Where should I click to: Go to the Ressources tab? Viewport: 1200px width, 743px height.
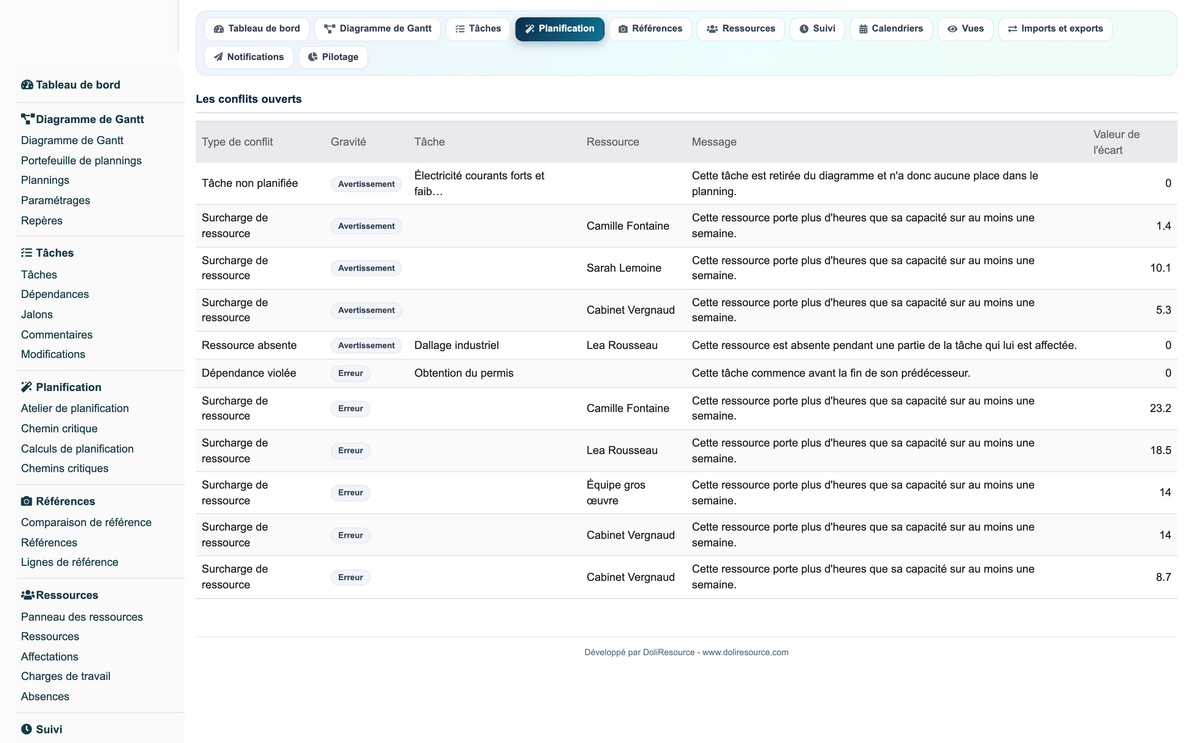(741, 29)
